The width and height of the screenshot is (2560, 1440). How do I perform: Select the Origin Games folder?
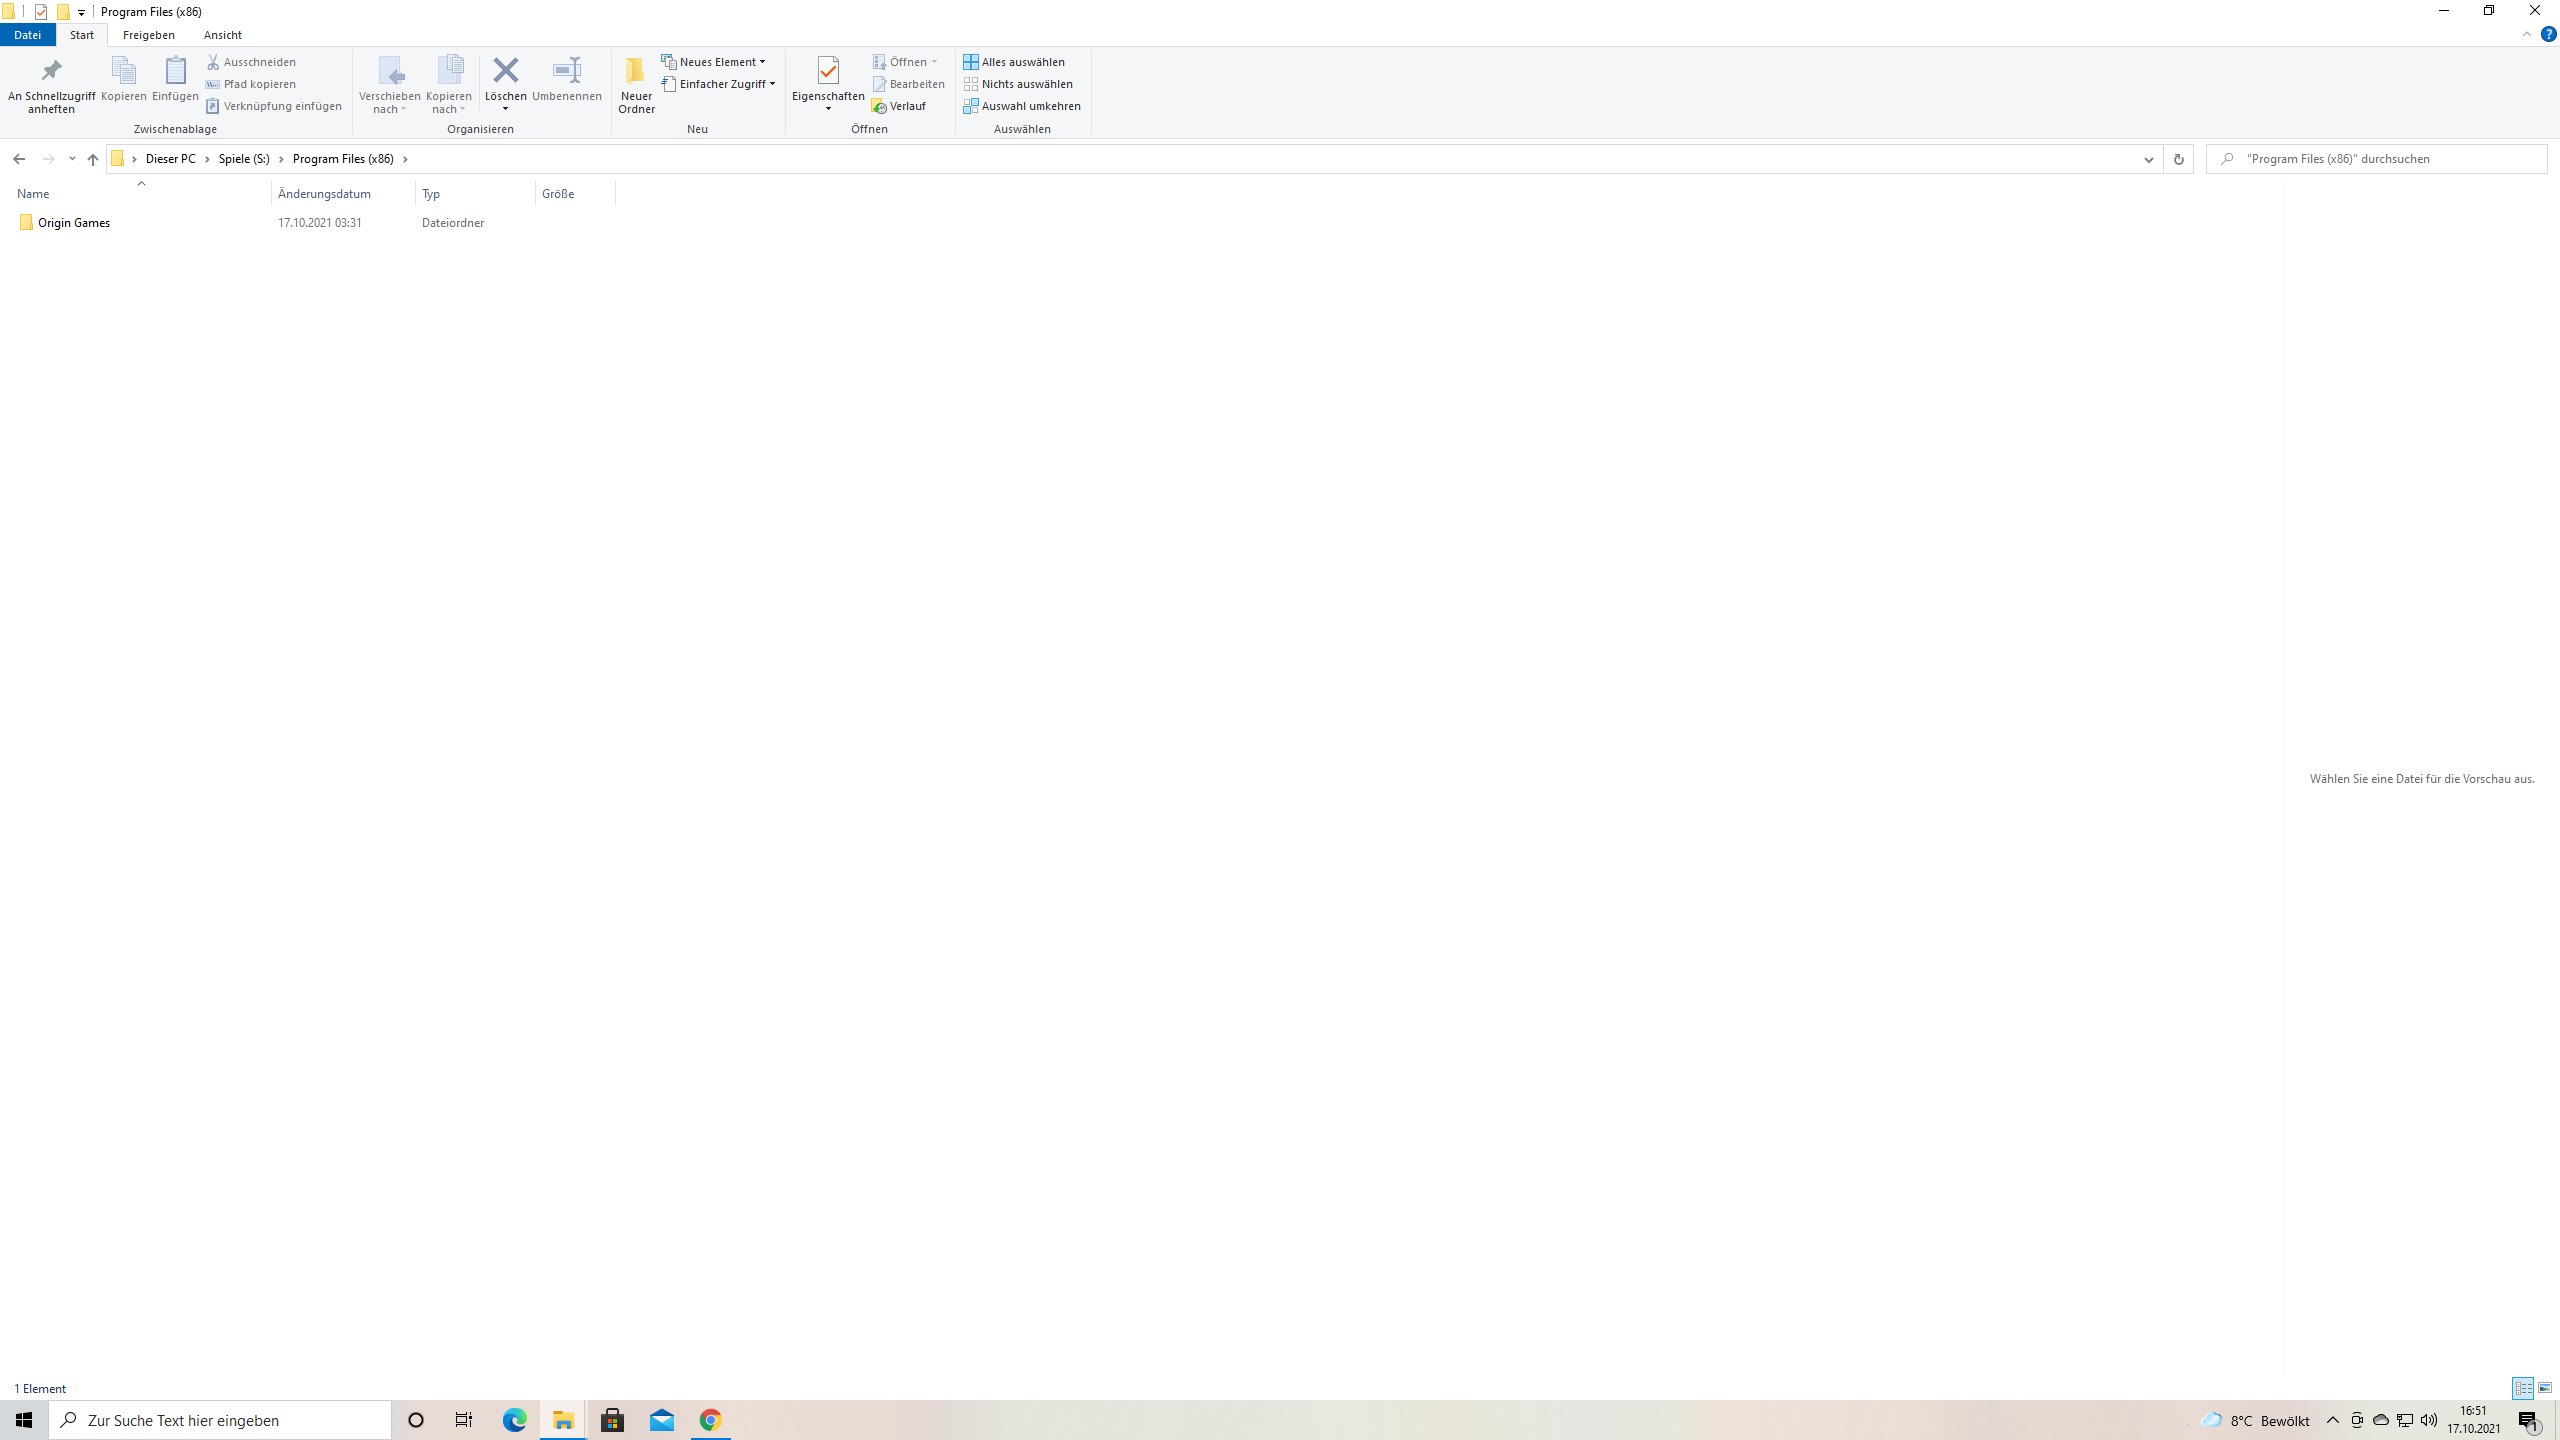pos(73,223)
